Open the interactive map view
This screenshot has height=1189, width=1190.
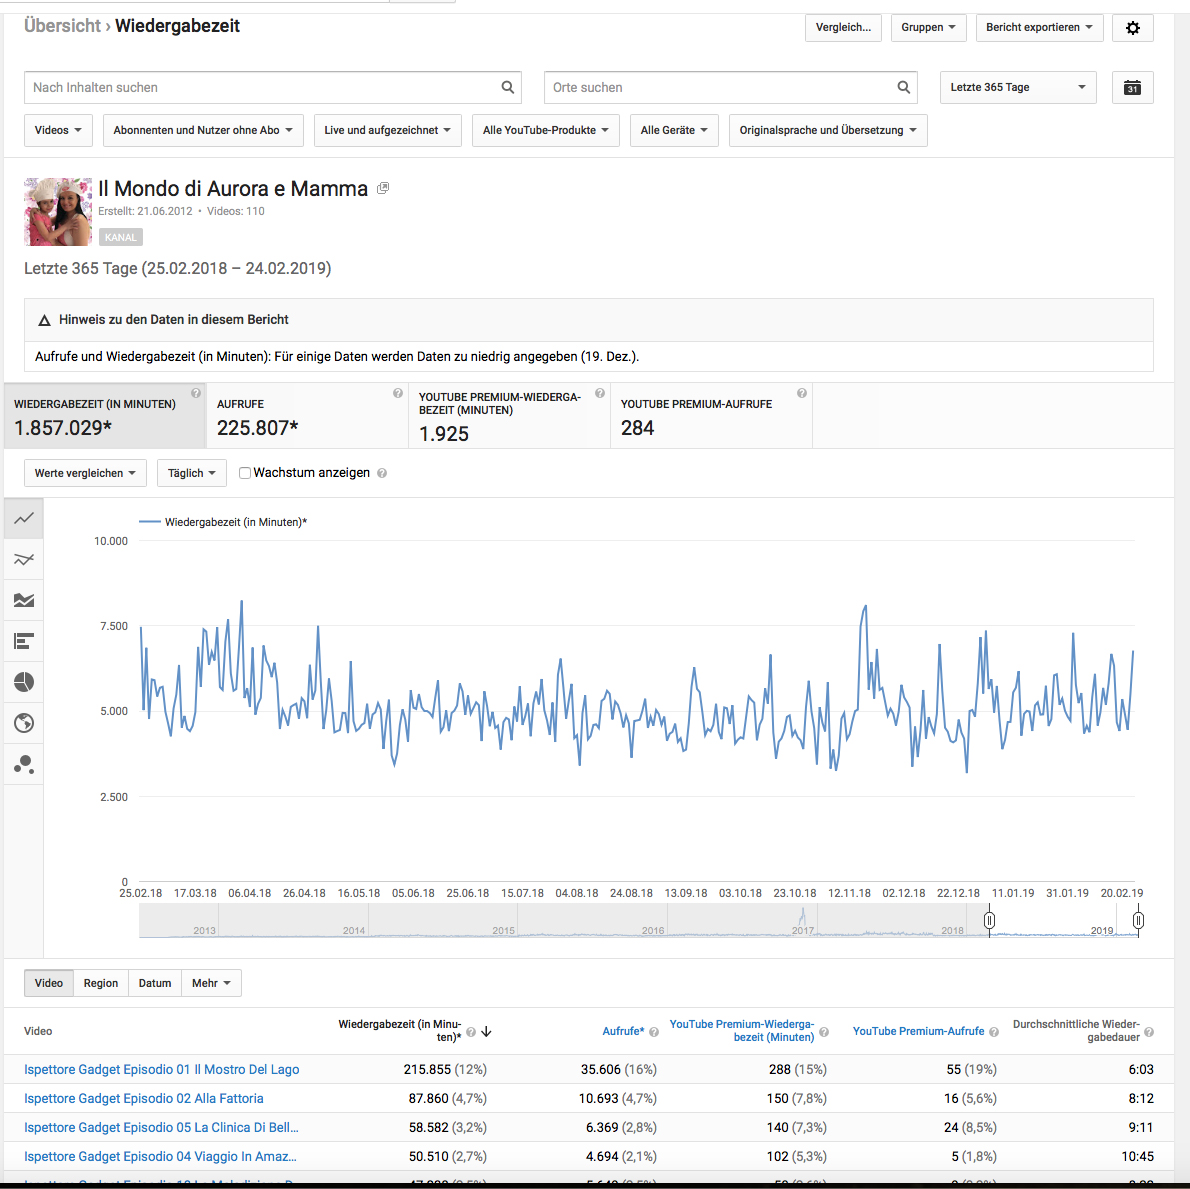pyautogui.click(x=24, y=723)
